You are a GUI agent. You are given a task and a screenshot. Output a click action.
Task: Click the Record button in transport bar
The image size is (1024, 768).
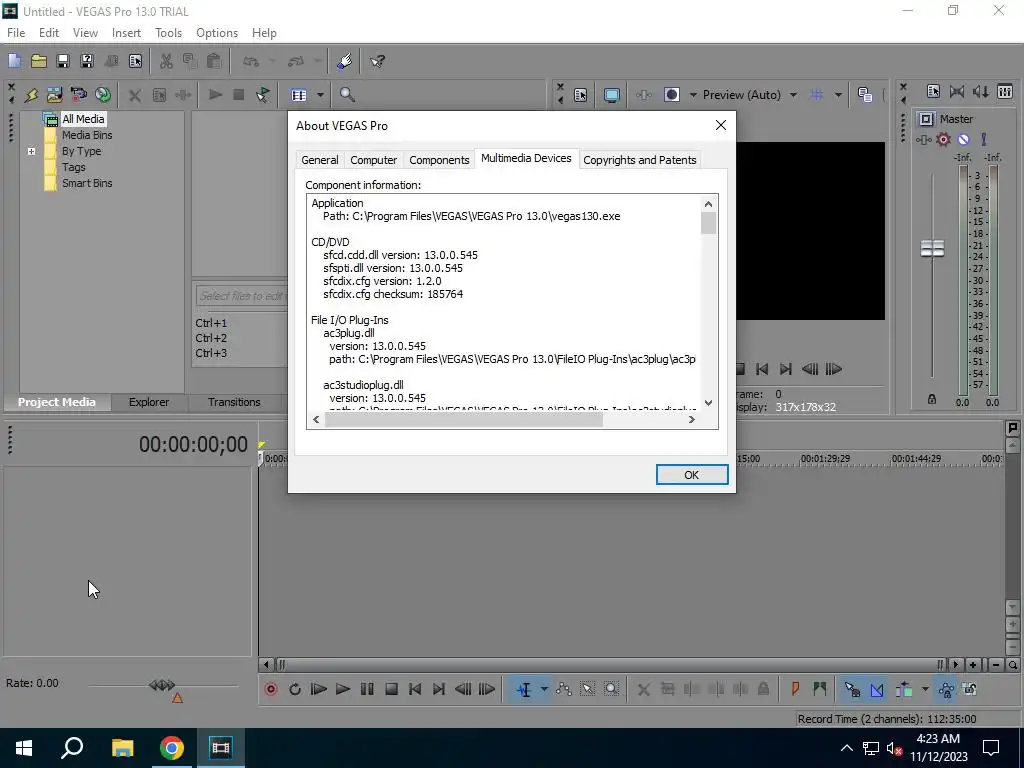tap(271, 689)
